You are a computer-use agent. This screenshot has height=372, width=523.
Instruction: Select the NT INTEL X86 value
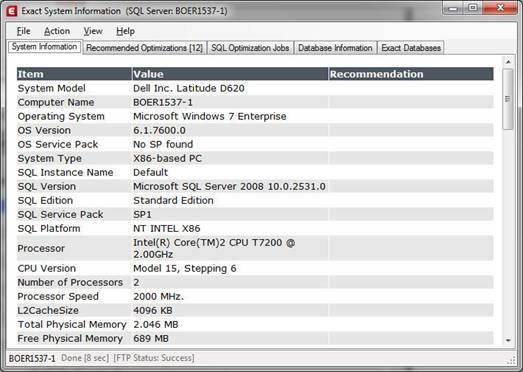point(167,229)
